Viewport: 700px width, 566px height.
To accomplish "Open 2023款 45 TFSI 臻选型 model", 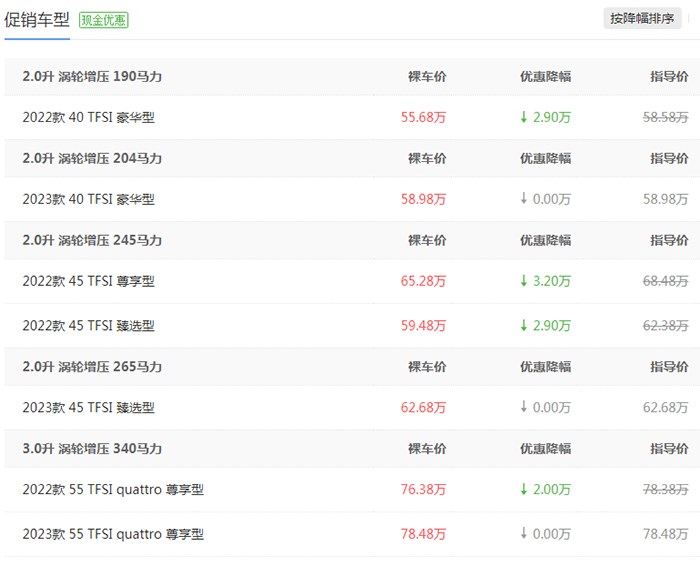I will point(88,408).
